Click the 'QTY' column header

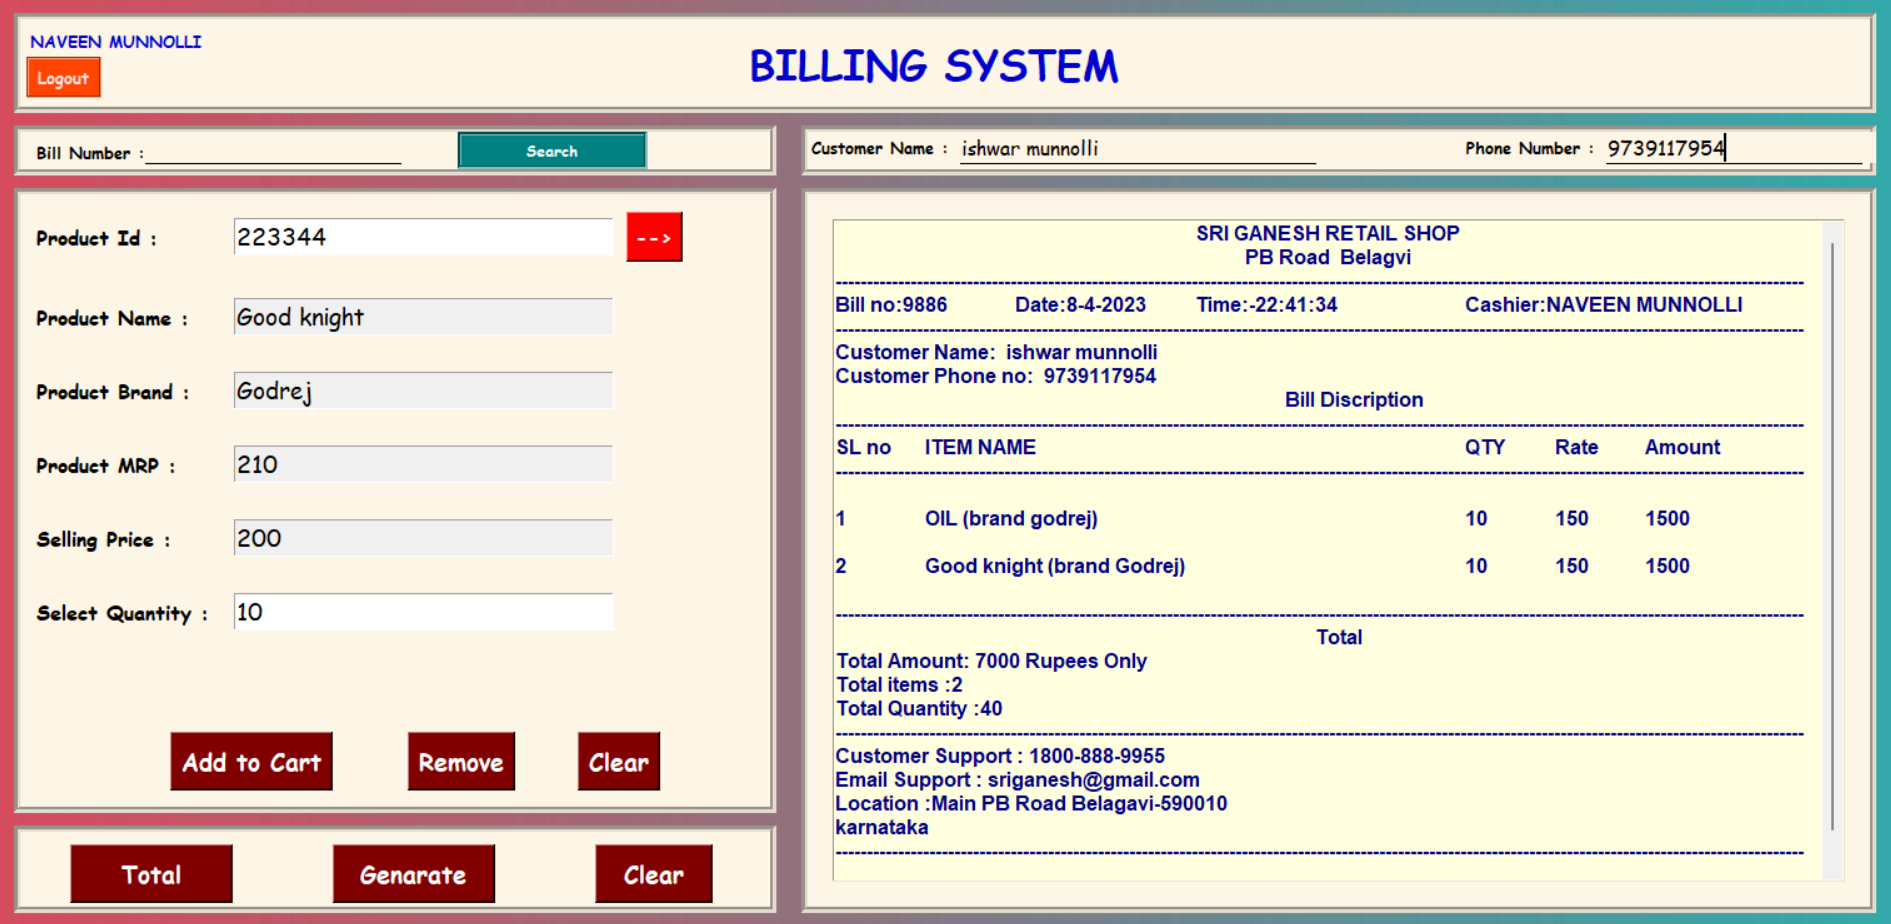[1485, 447]
